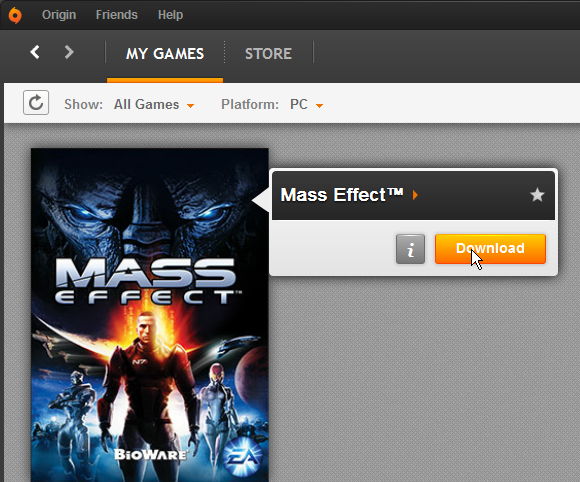Open the Help menu
The image size is (580, 482).
tap(170, 15)
